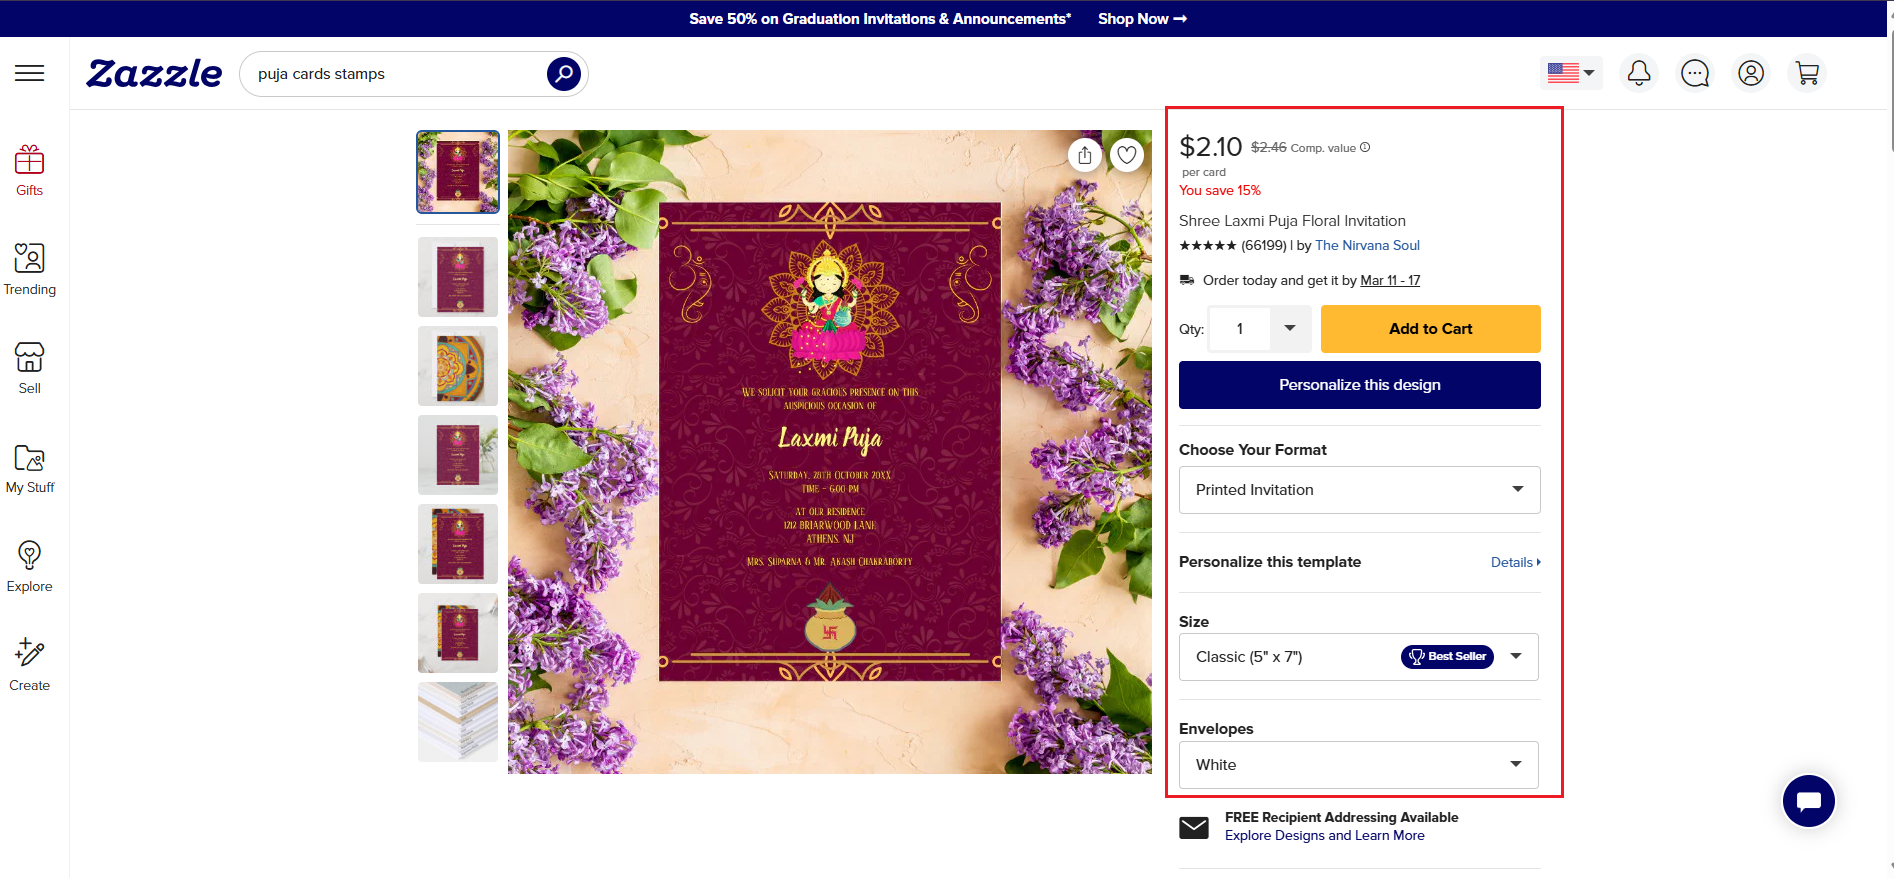This screenshot has height=878, width=1894.
Task: Favorite this invitation with the heart icon
Action: 1127,155
